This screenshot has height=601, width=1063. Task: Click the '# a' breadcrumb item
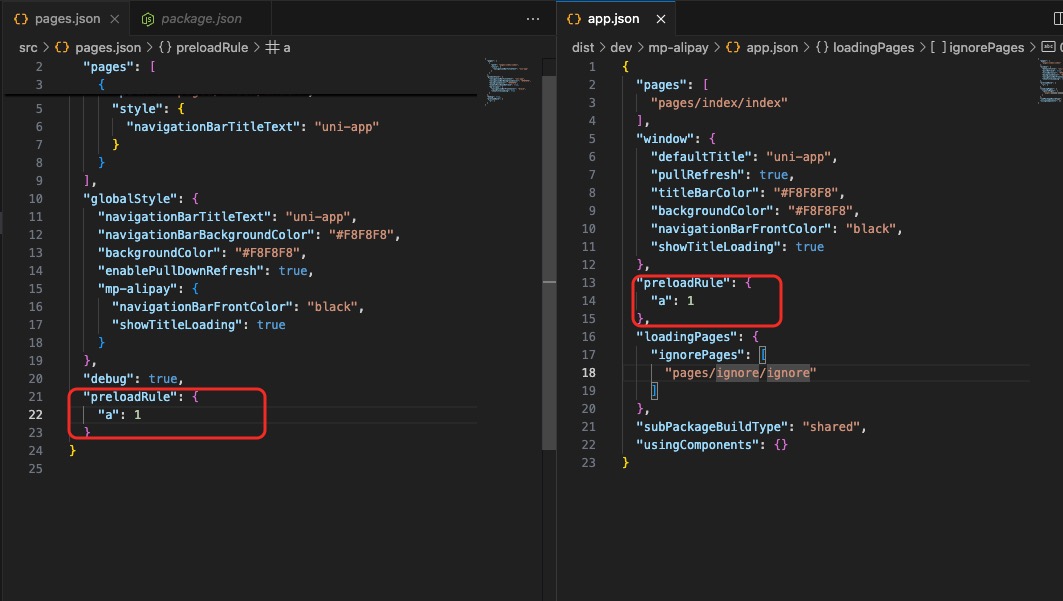(x=278, y=47)
